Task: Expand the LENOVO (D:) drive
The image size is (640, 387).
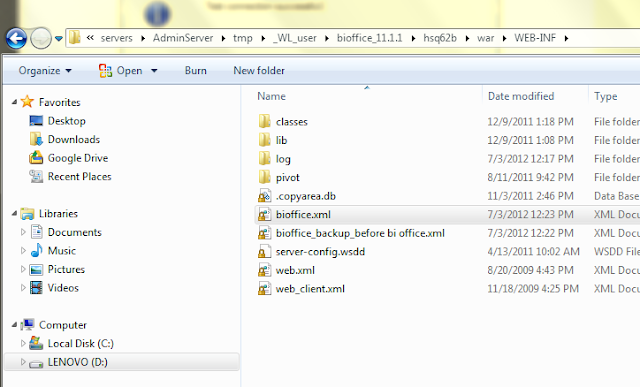Action: (23, 362)
